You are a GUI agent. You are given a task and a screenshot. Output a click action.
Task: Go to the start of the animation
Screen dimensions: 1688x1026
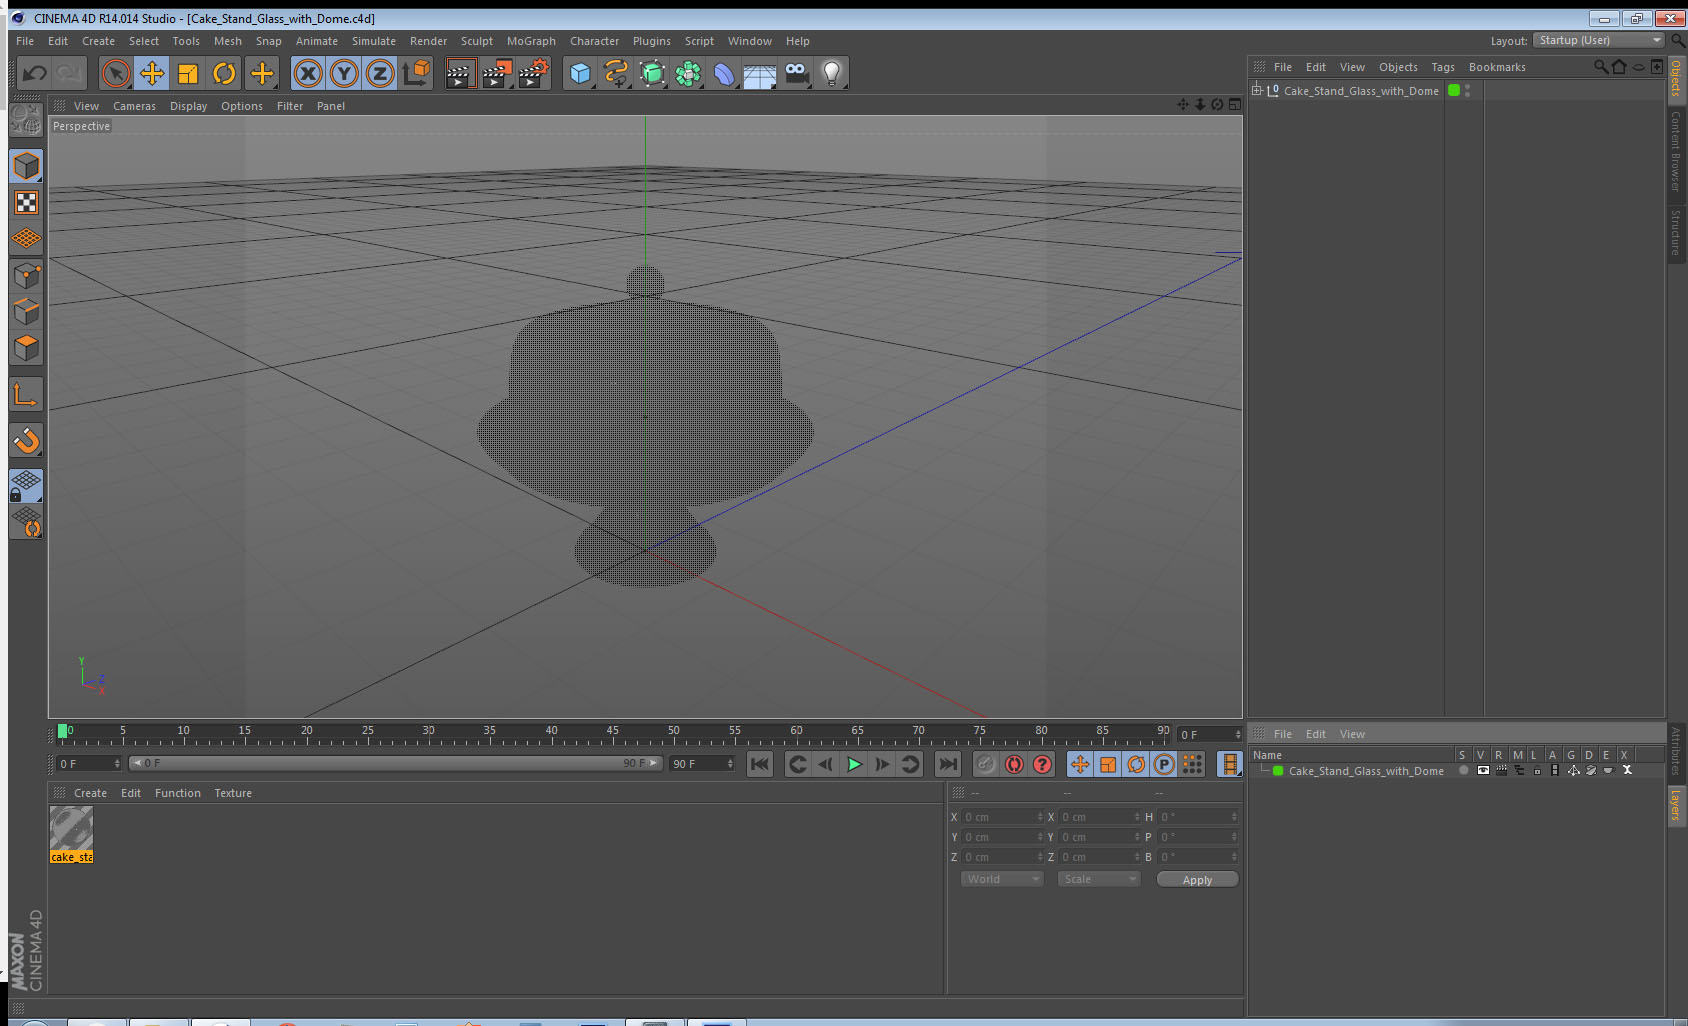[x=760, y=764]
